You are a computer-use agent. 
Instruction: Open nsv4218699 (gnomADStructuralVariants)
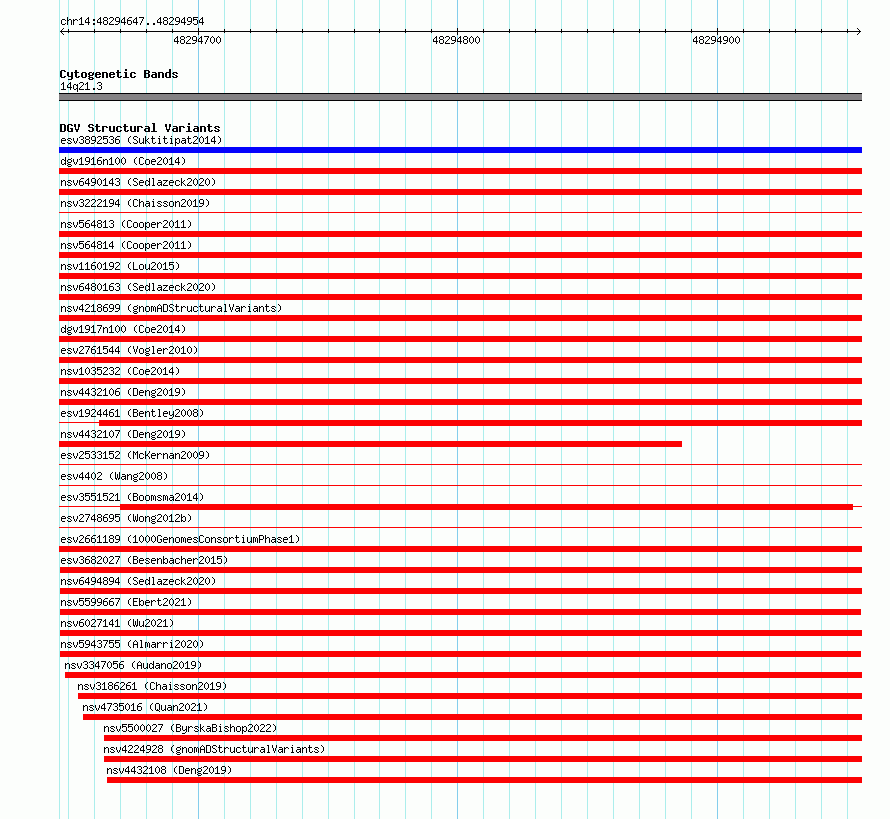[x=171, y=308]
